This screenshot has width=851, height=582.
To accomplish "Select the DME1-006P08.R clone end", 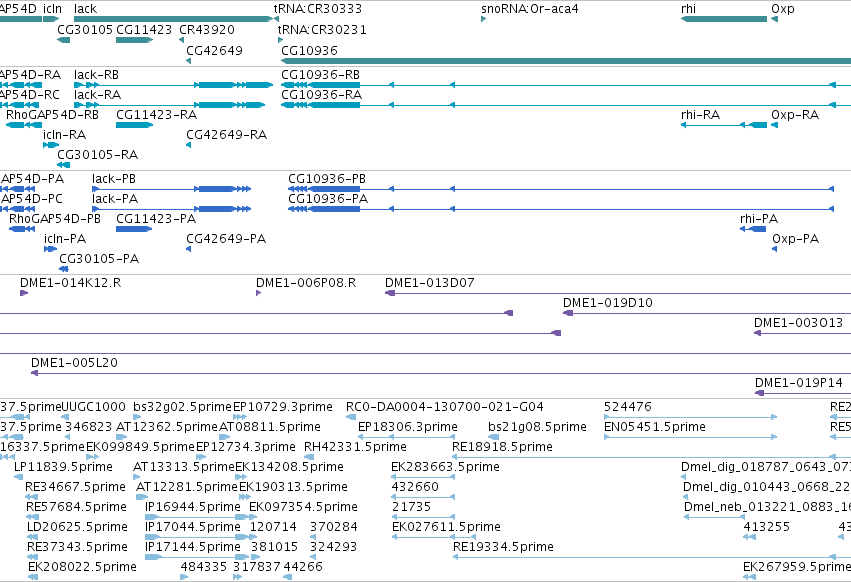I will pos(258,293).
